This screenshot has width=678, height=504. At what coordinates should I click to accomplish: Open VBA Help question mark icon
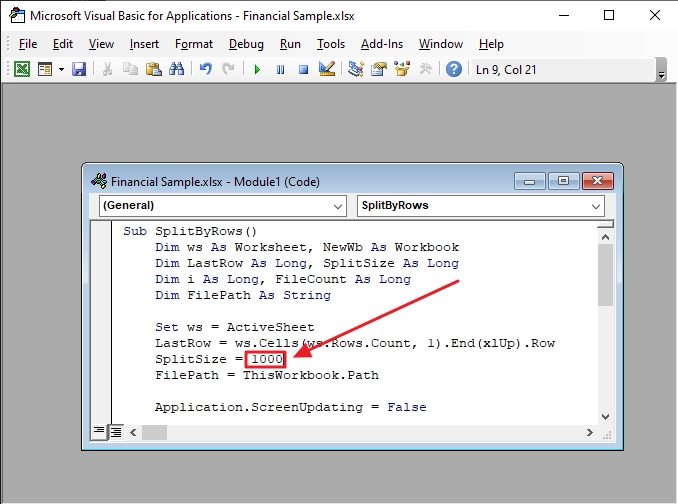point(454,69)
